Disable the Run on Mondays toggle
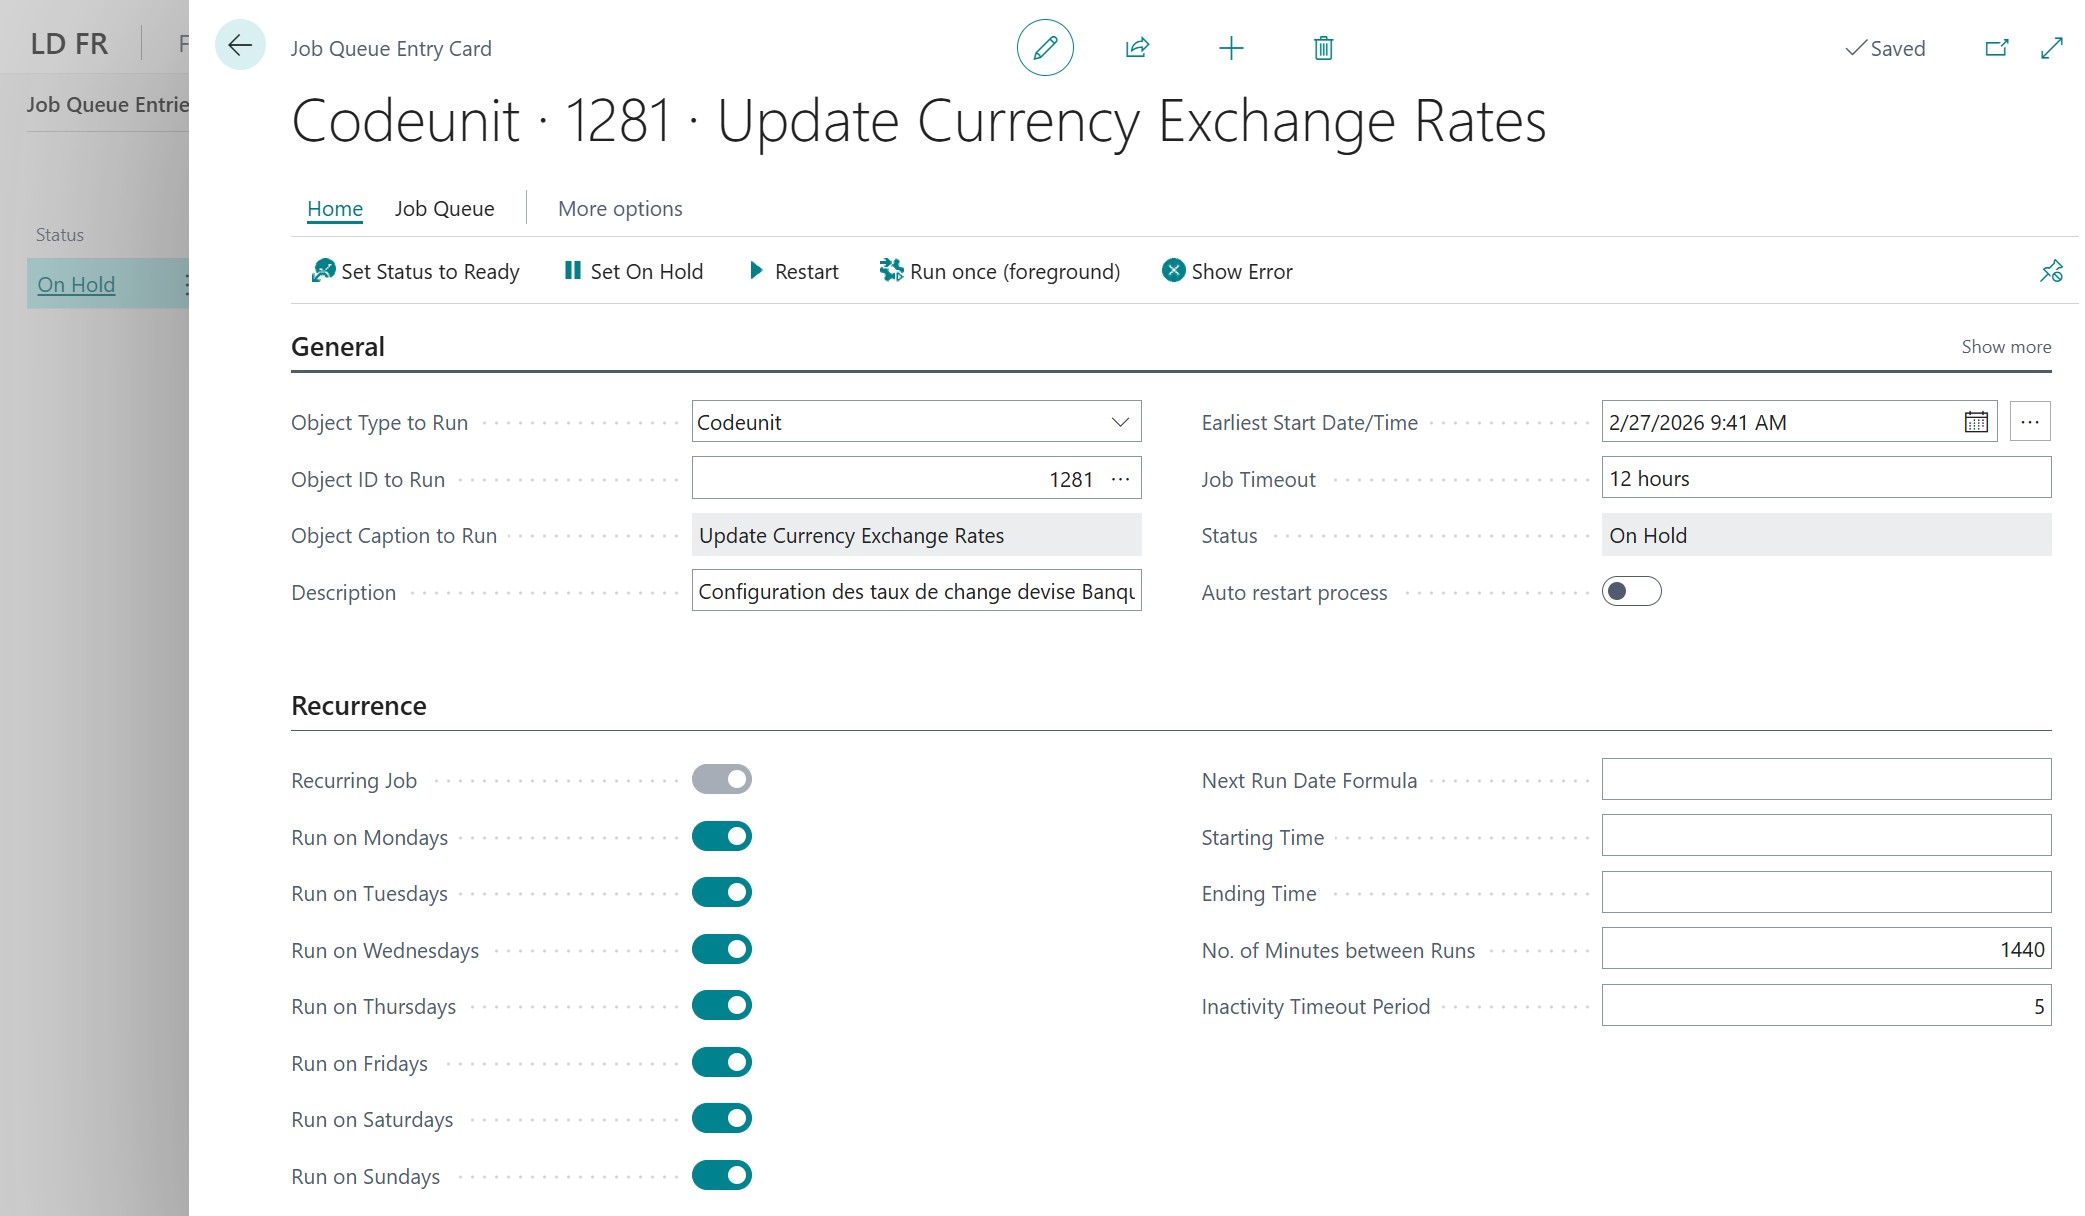 (721, 836)
